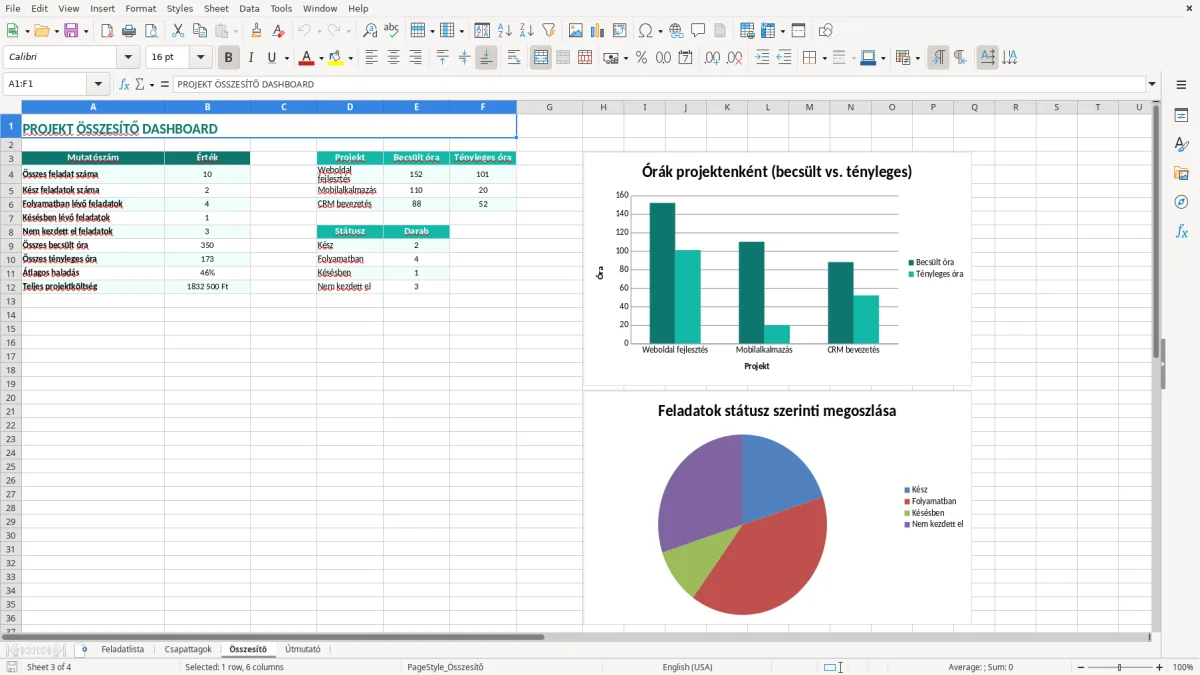Click the Cut scissors icon

click(x=178, y=31)
